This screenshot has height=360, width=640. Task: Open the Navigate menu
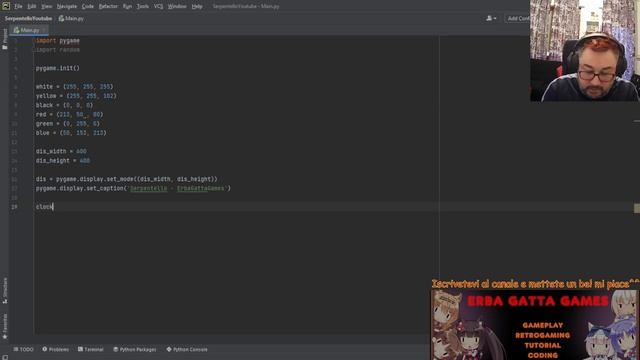click(x=67, y=6)
